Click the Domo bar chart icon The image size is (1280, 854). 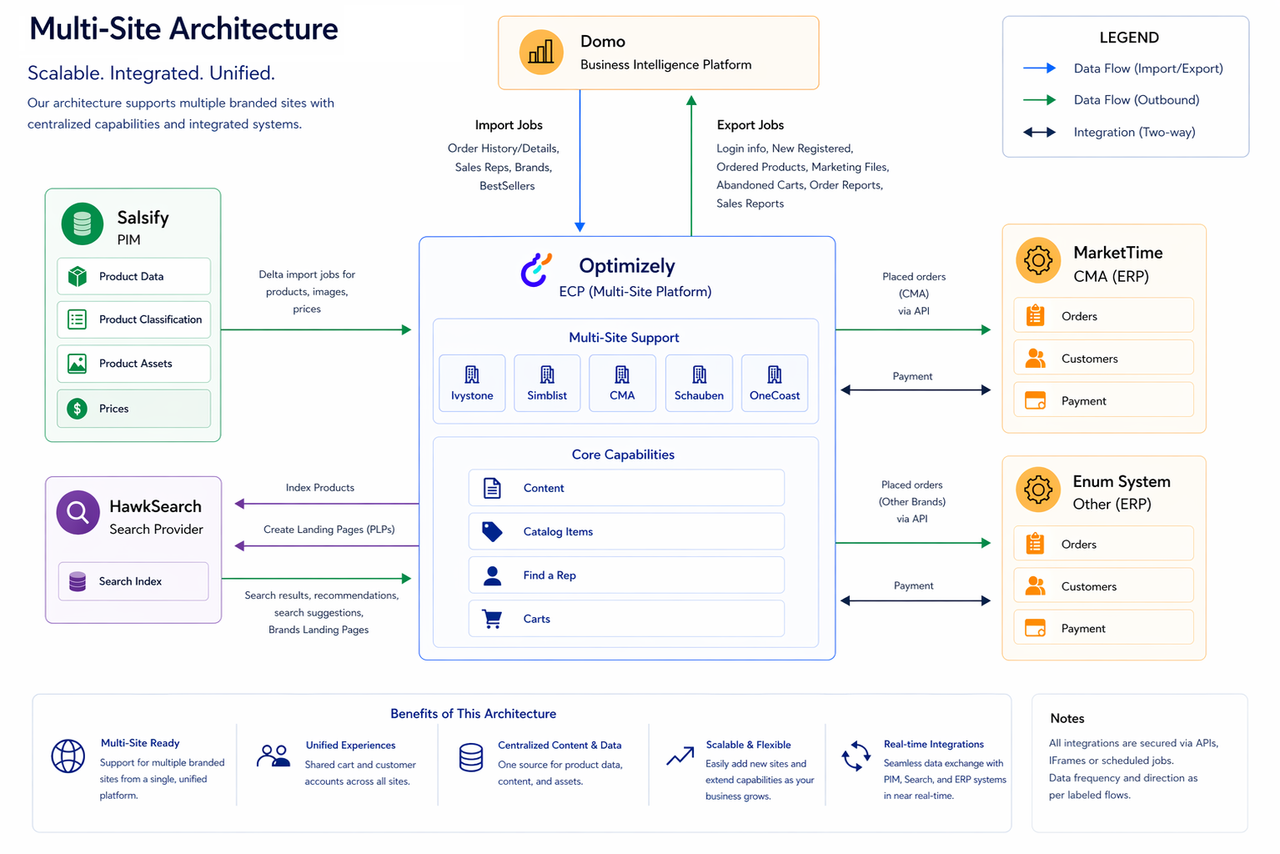(x=541, y=53)
